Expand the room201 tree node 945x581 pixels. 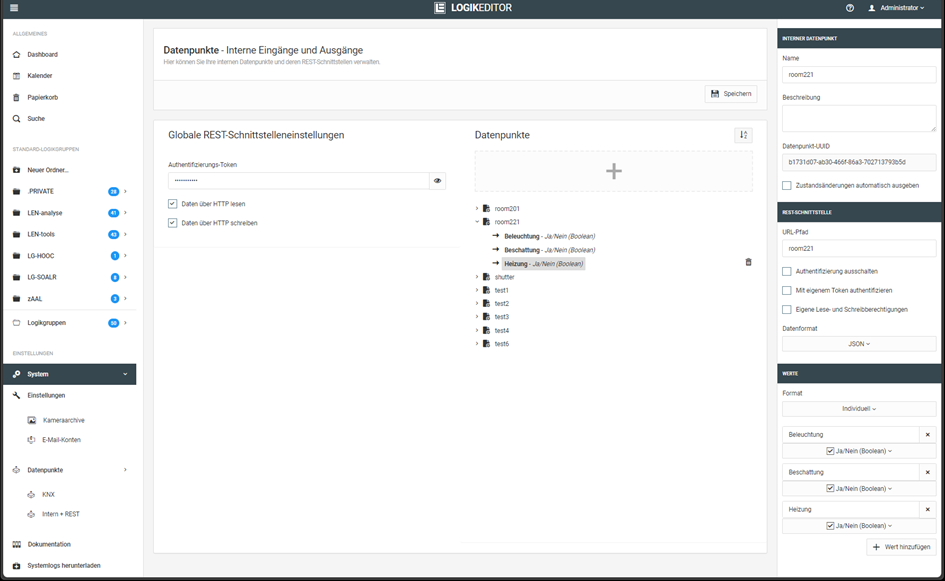[477, 208]
